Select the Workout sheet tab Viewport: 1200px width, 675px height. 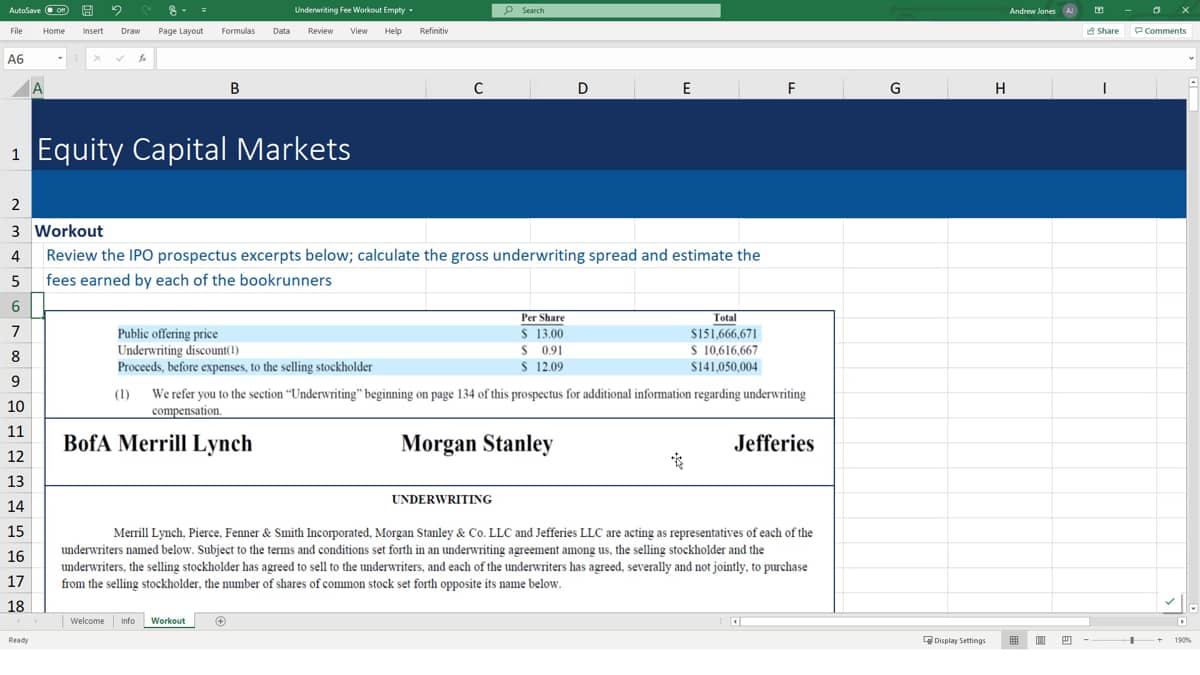pyautogui.click(x=168, y=621)
